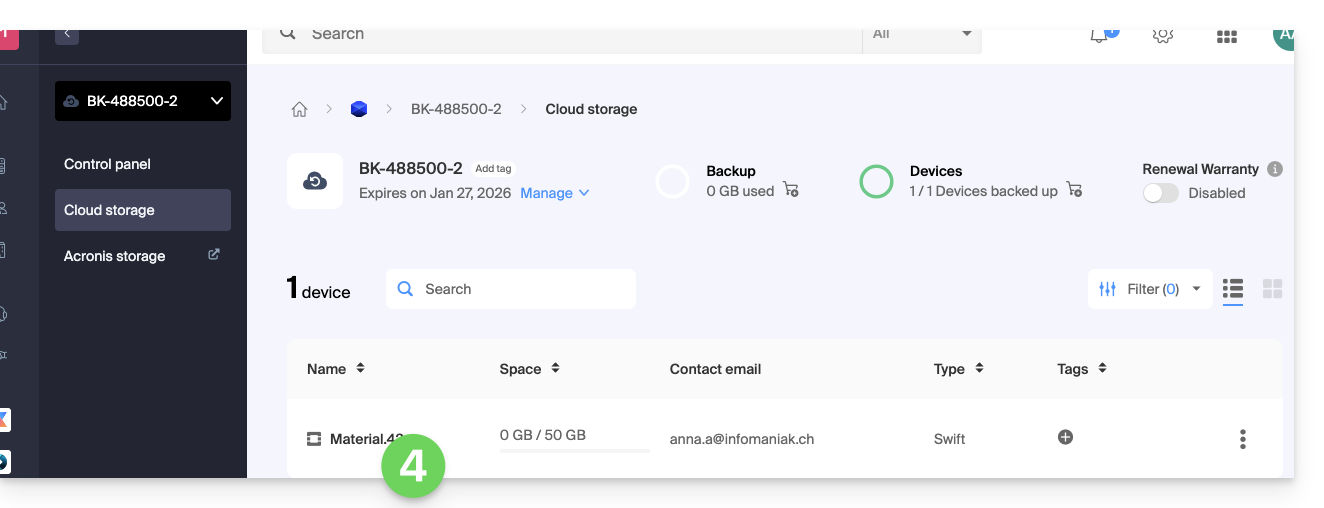Click the cart icon beside Devices backed up
Viewport: 1324px width, 508px height.
coord(1074,190)
